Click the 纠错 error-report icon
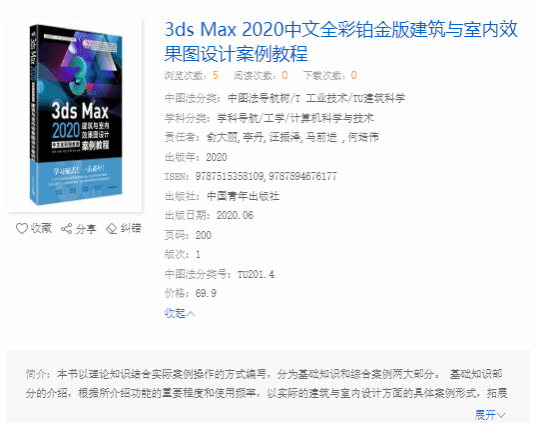The height and width of the screenshot is (423, 538). [112, 229]
